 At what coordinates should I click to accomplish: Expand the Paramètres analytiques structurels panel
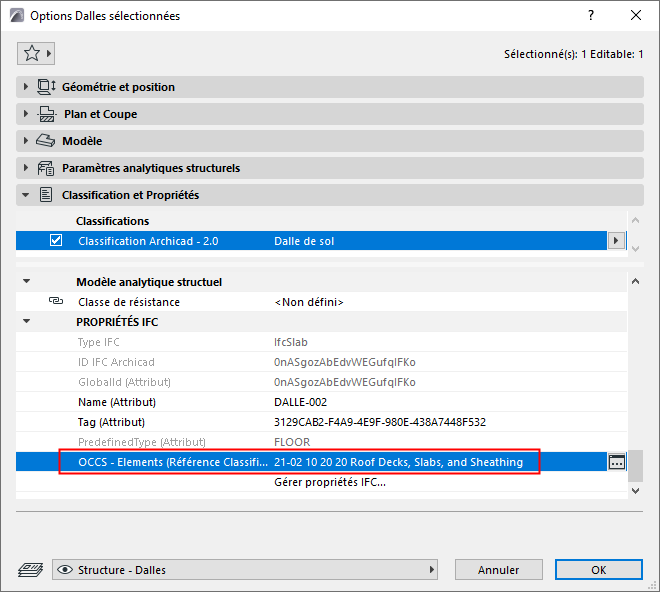tap(26, 168)
